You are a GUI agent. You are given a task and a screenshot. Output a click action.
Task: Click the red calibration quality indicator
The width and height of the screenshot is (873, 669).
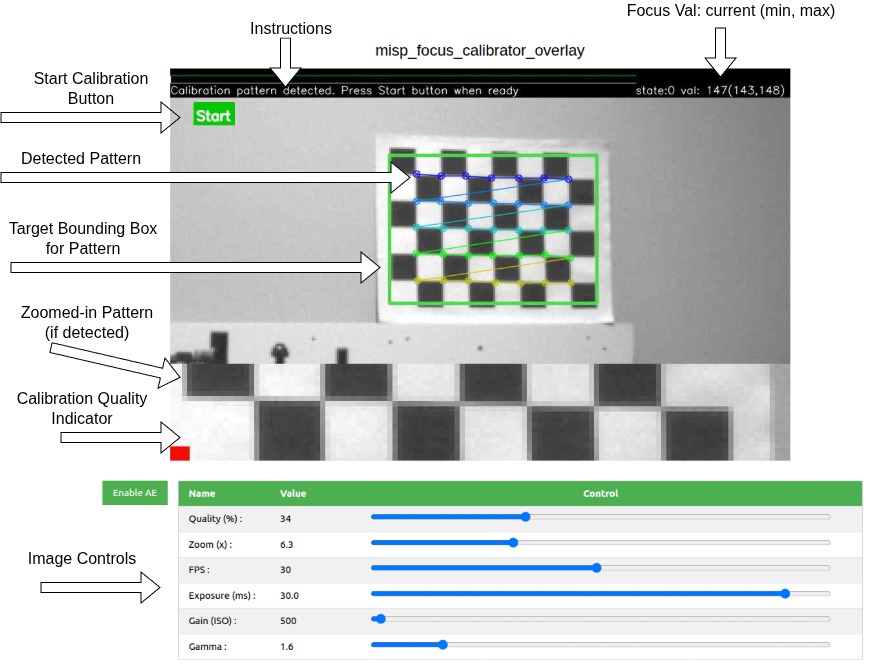tap(182, 452)
